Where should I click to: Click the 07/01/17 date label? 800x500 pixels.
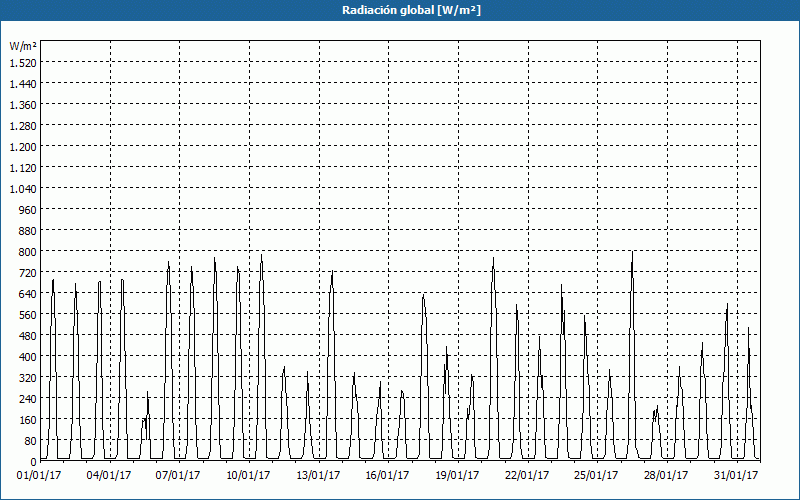pos(178,476)
